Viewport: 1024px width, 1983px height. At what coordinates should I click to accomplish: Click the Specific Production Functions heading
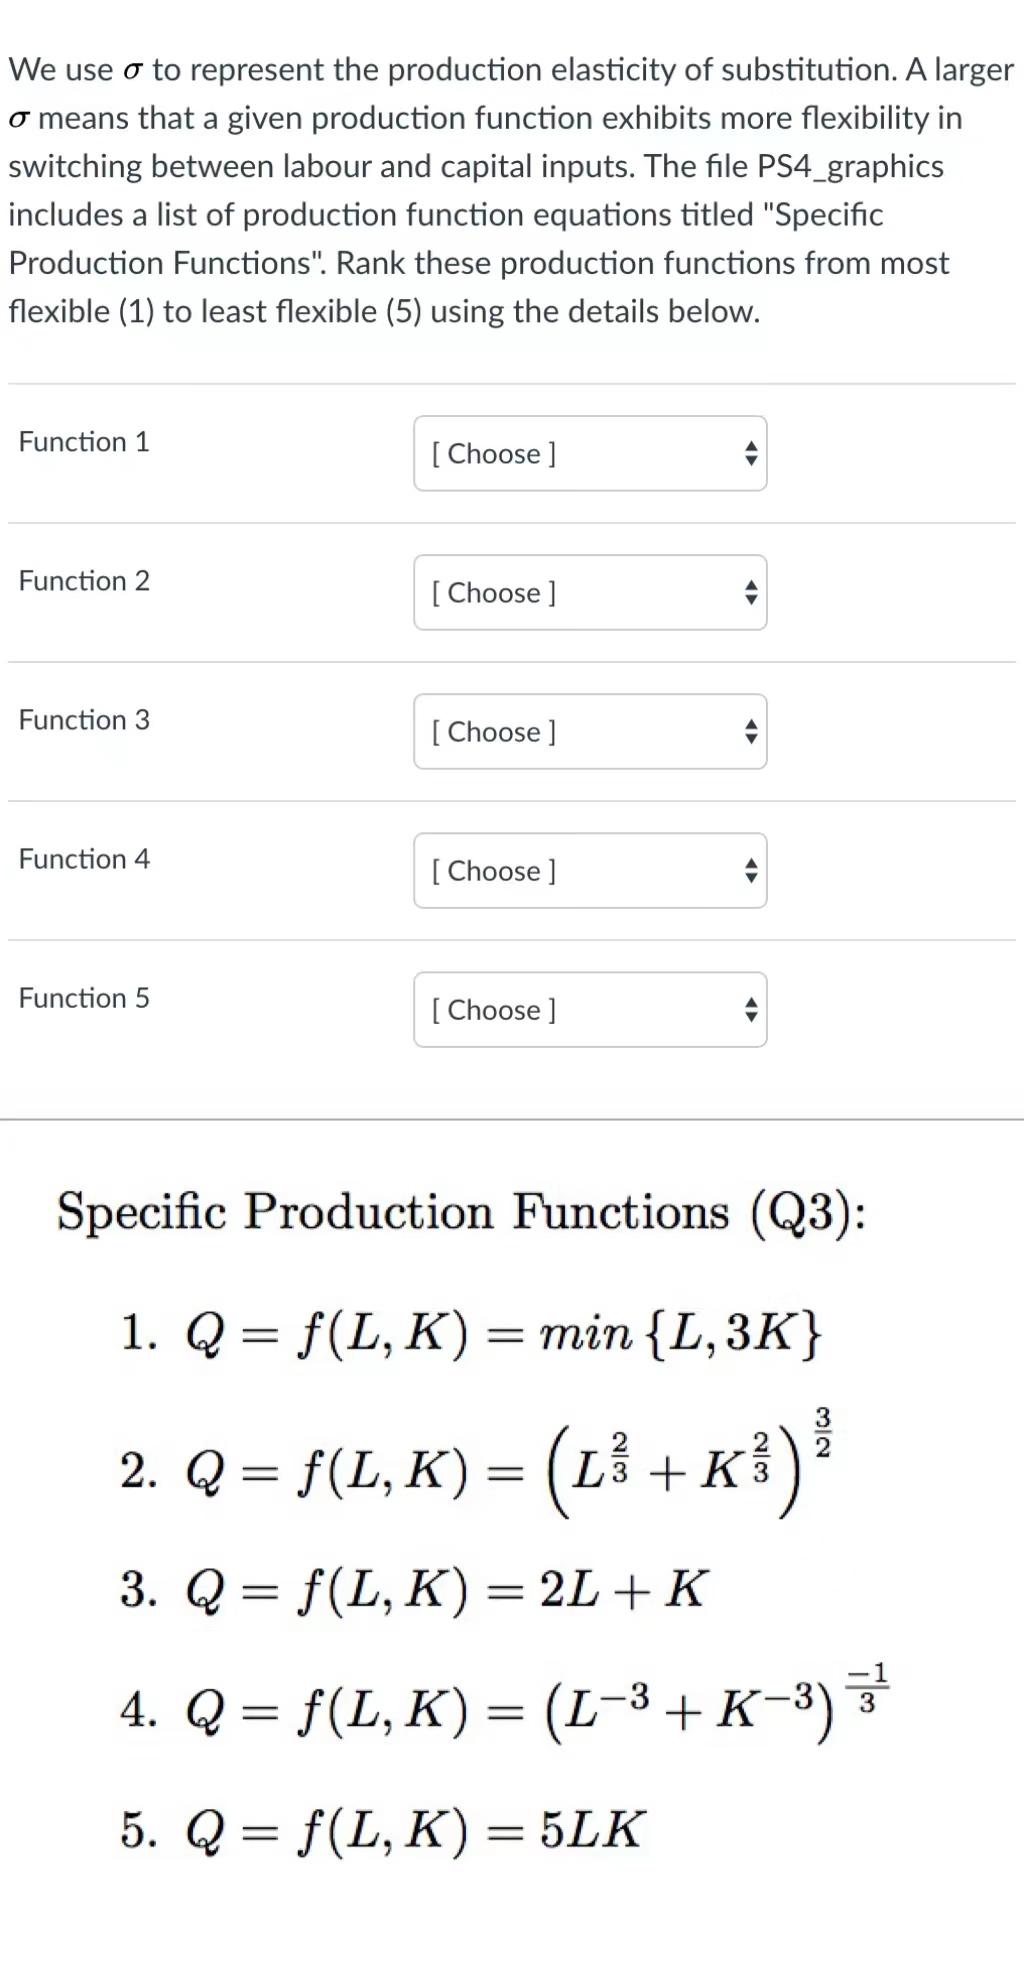click(x=462, y=1212)
